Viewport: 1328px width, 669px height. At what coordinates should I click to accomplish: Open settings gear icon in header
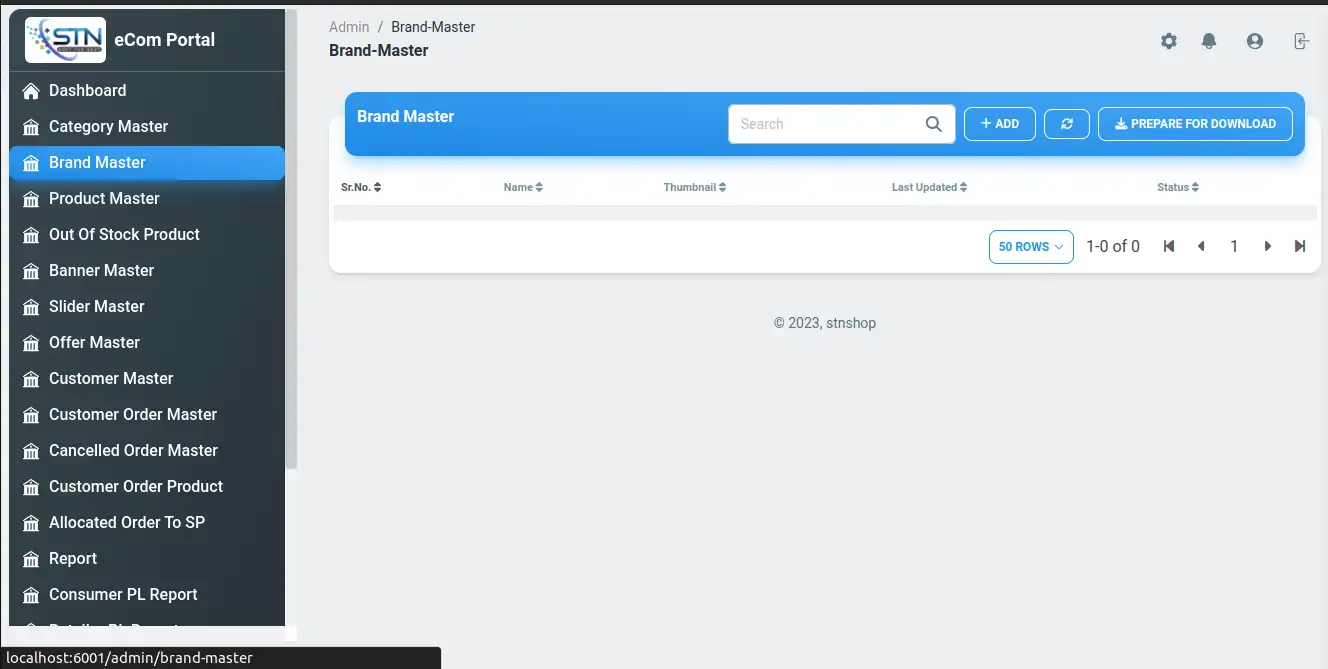tap(1168, 41)
